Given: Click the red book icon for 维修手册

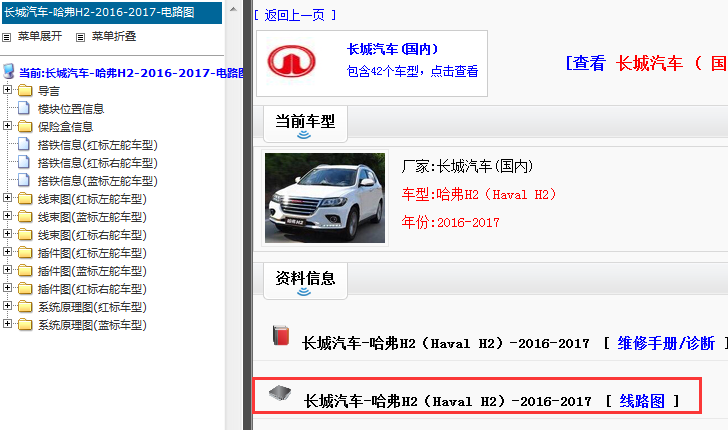Looking at the screenshot, I should pyautogui.click(x=281, y=335).
